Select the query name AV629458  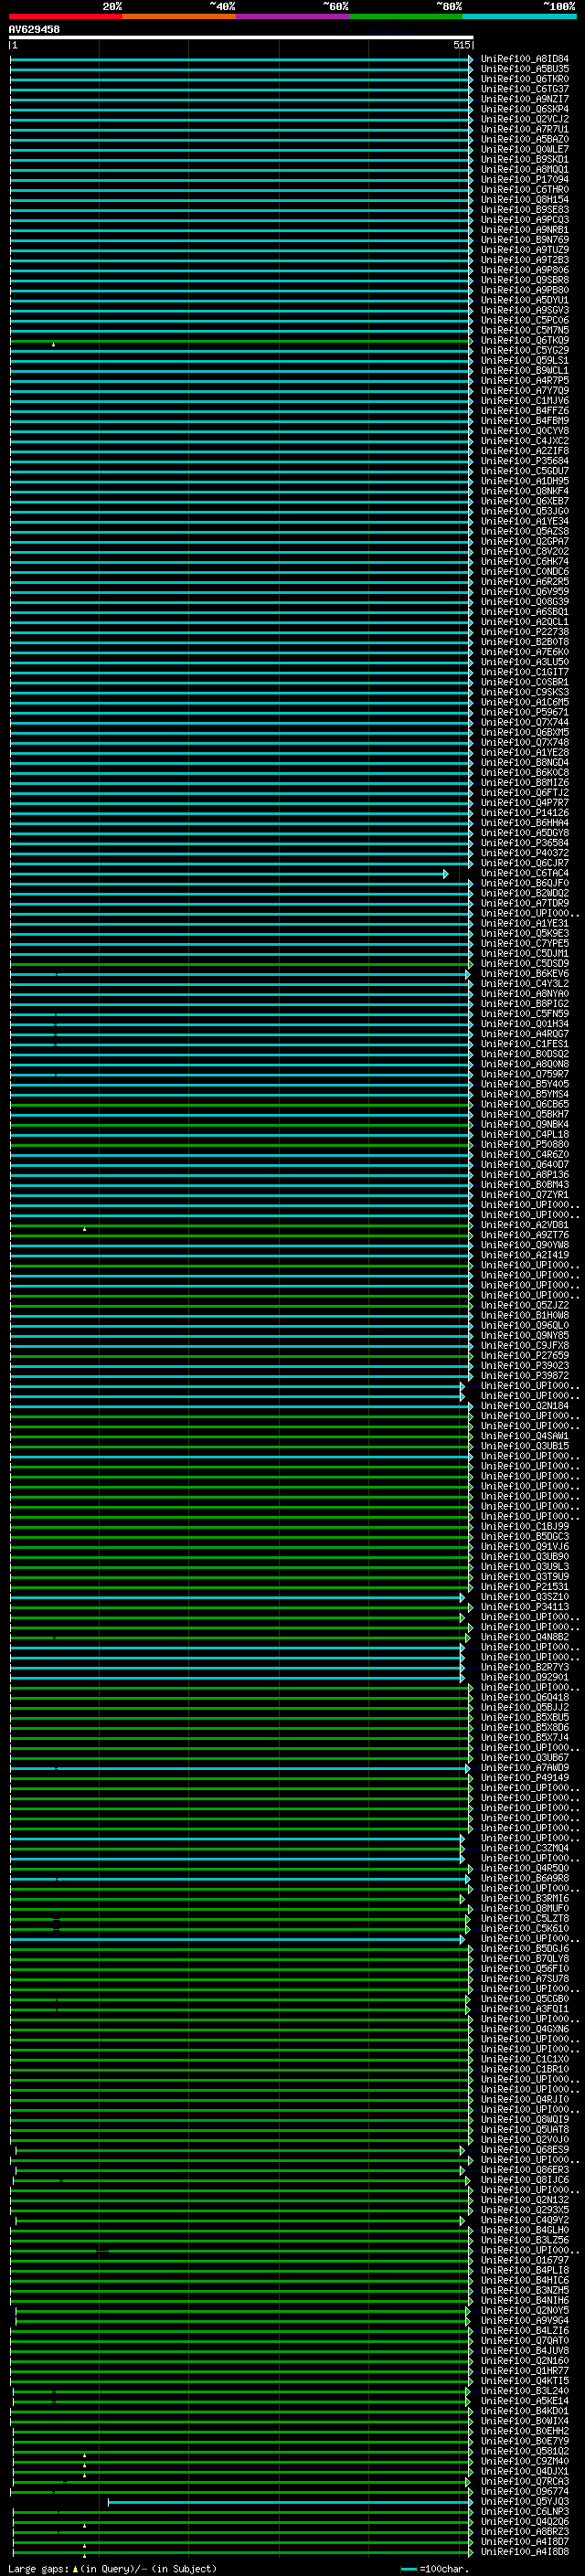(x=34, y=29)
